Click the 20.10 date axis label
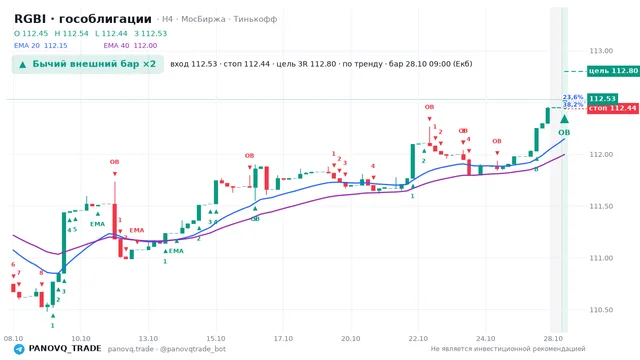The width and height of the screenshot is (640, 360). pyautogui.click(x=351, y=338)
